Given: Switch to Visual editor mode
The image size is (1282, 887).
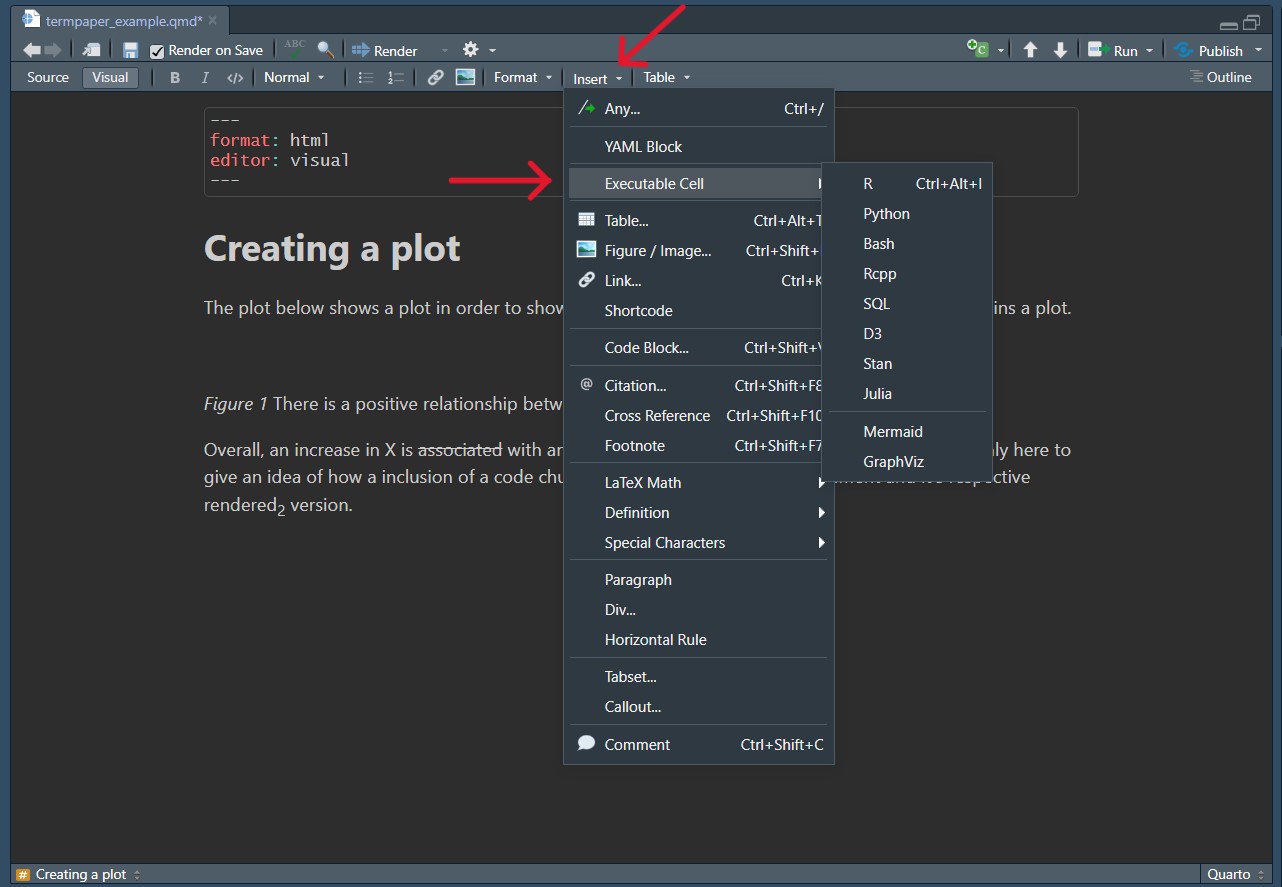Looking at the screenshot, I should pos(110,77).
